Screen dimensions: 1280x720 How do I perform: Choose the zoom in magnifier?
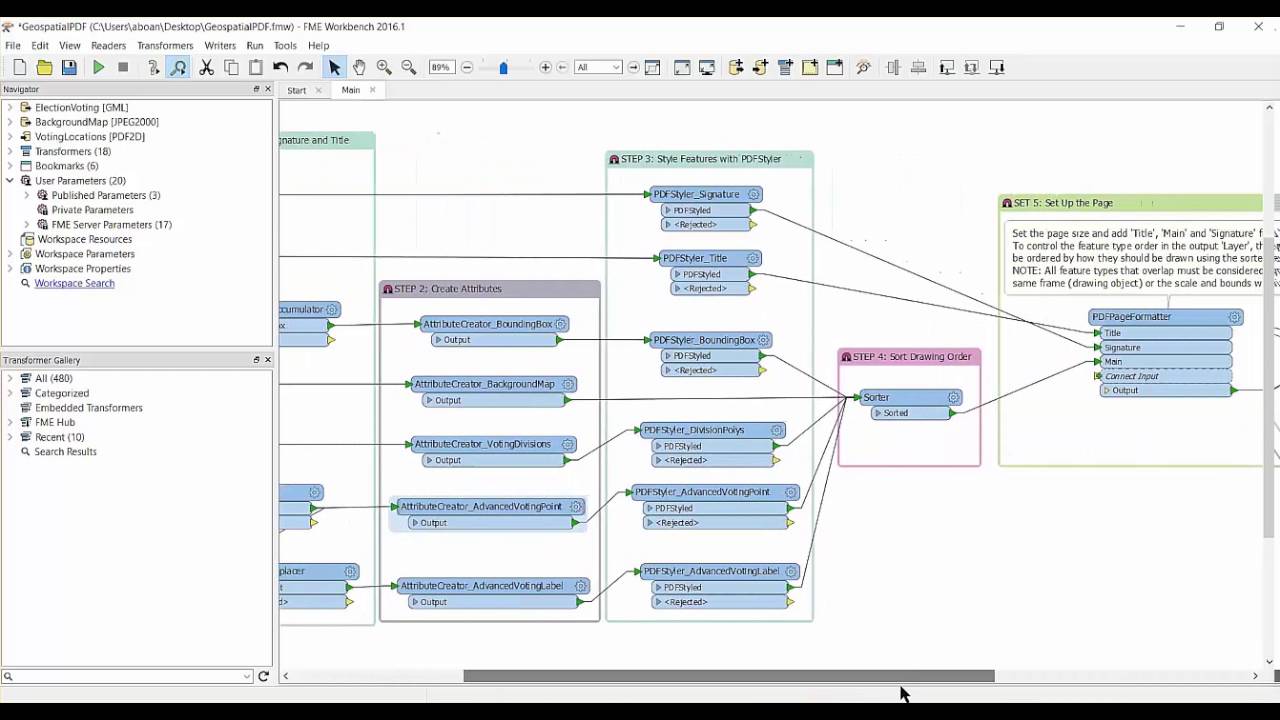(384, 67)
